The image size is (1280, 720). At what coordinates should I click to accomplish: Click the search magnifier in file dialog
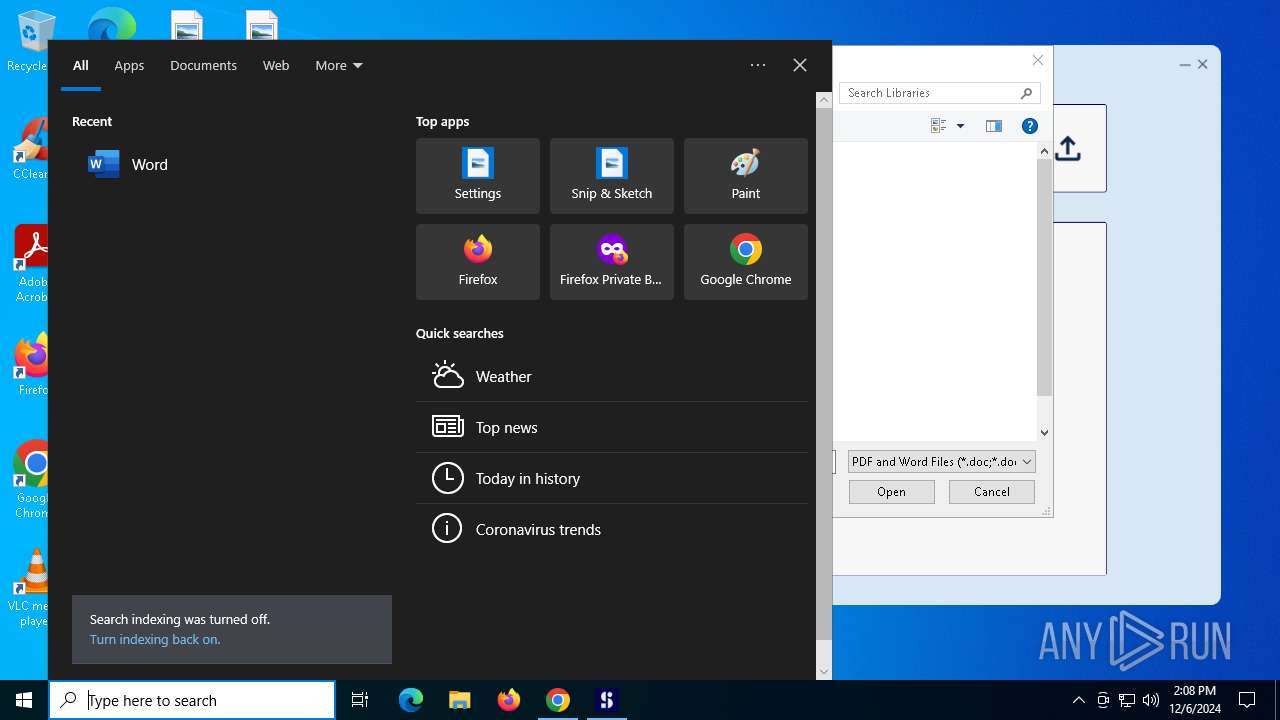tap(1026, 93)
